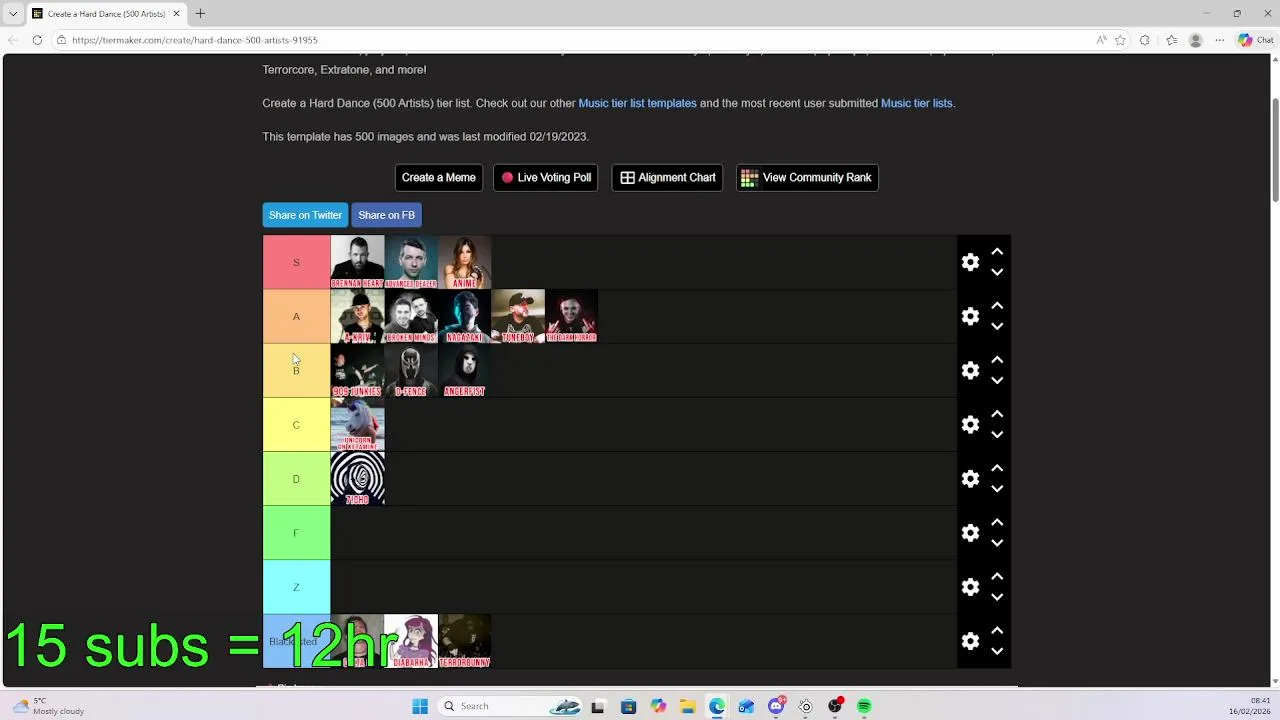
Task: Move the B tier row up
Action: click(x=997, y=360)
